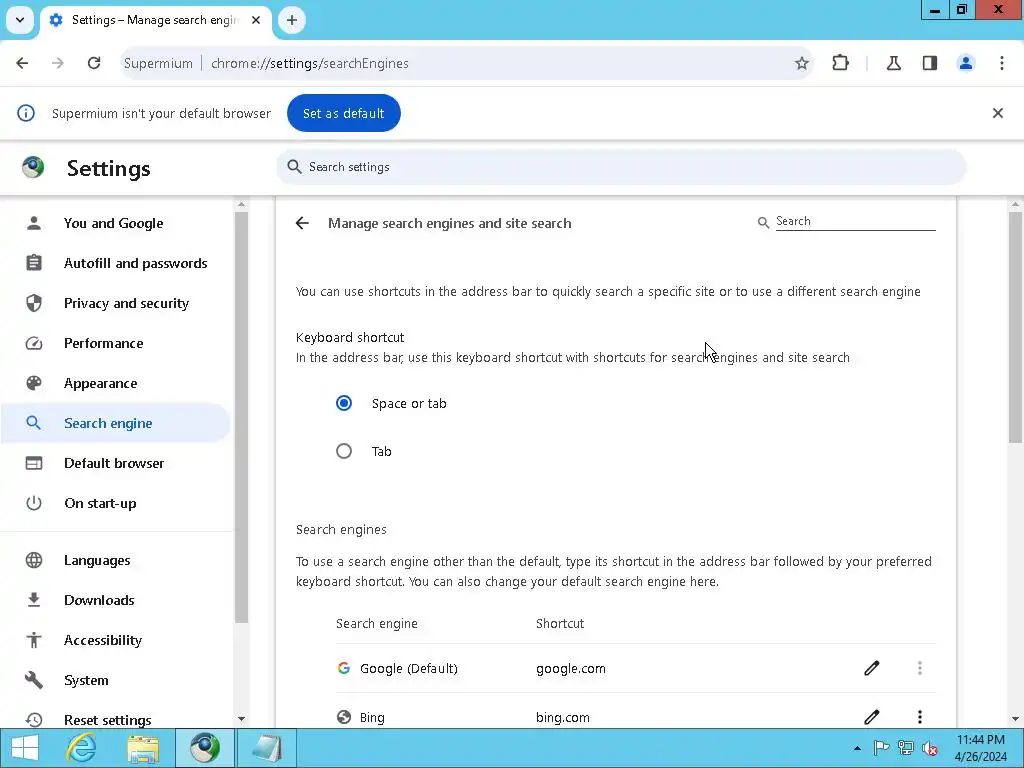Click the search engines Search field
Image resolution: width=1024 pixels, height=768 pixels.
855,221
